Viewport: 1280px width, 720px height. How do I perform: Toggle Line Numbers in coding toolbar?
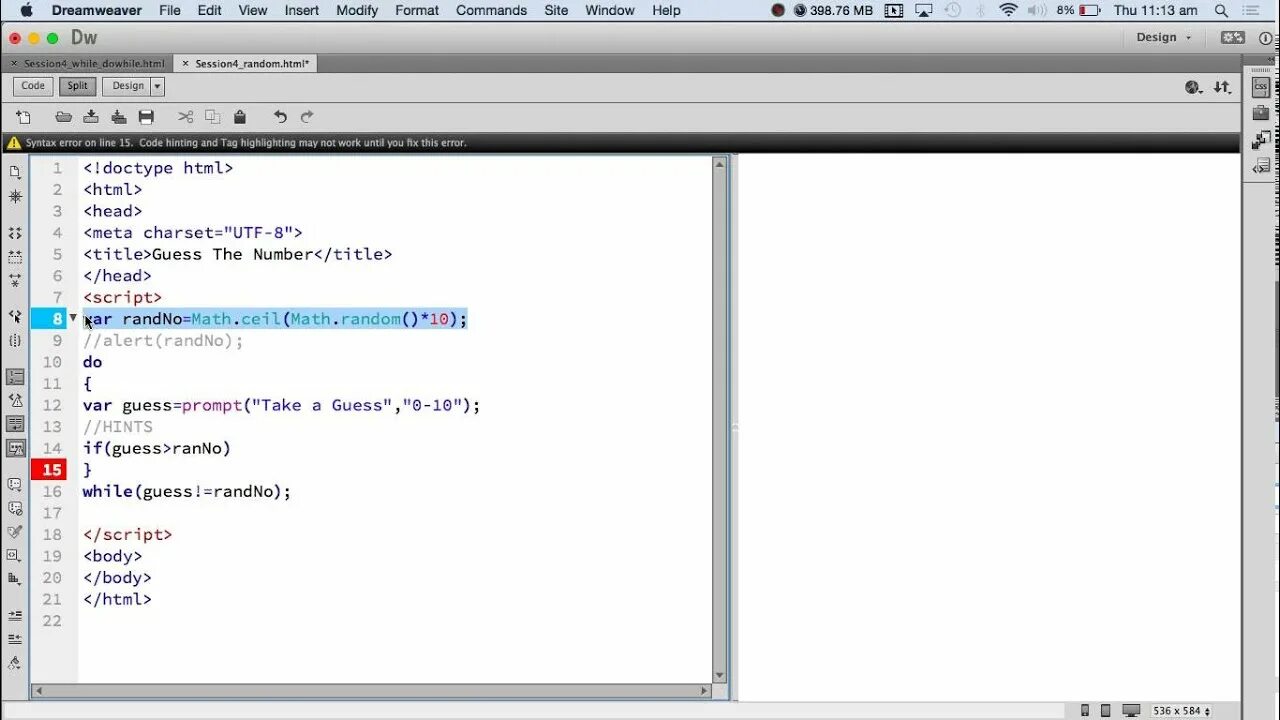click(15, 377)
